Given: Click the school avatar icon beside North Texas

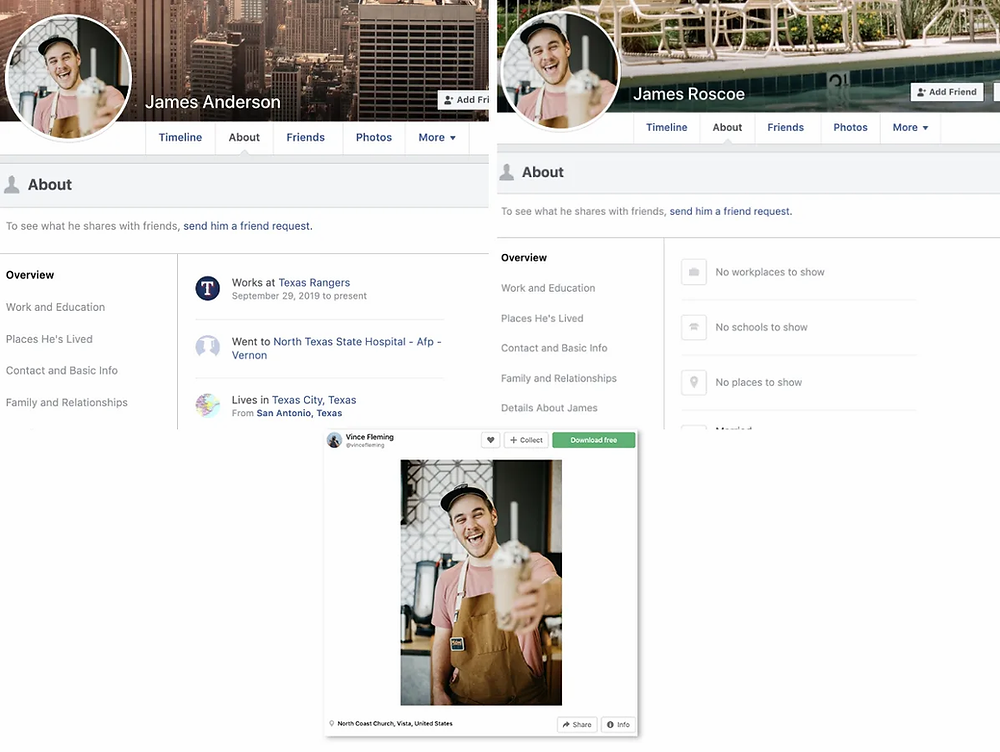Looking at the screenshot, I should tap(208, 347).
